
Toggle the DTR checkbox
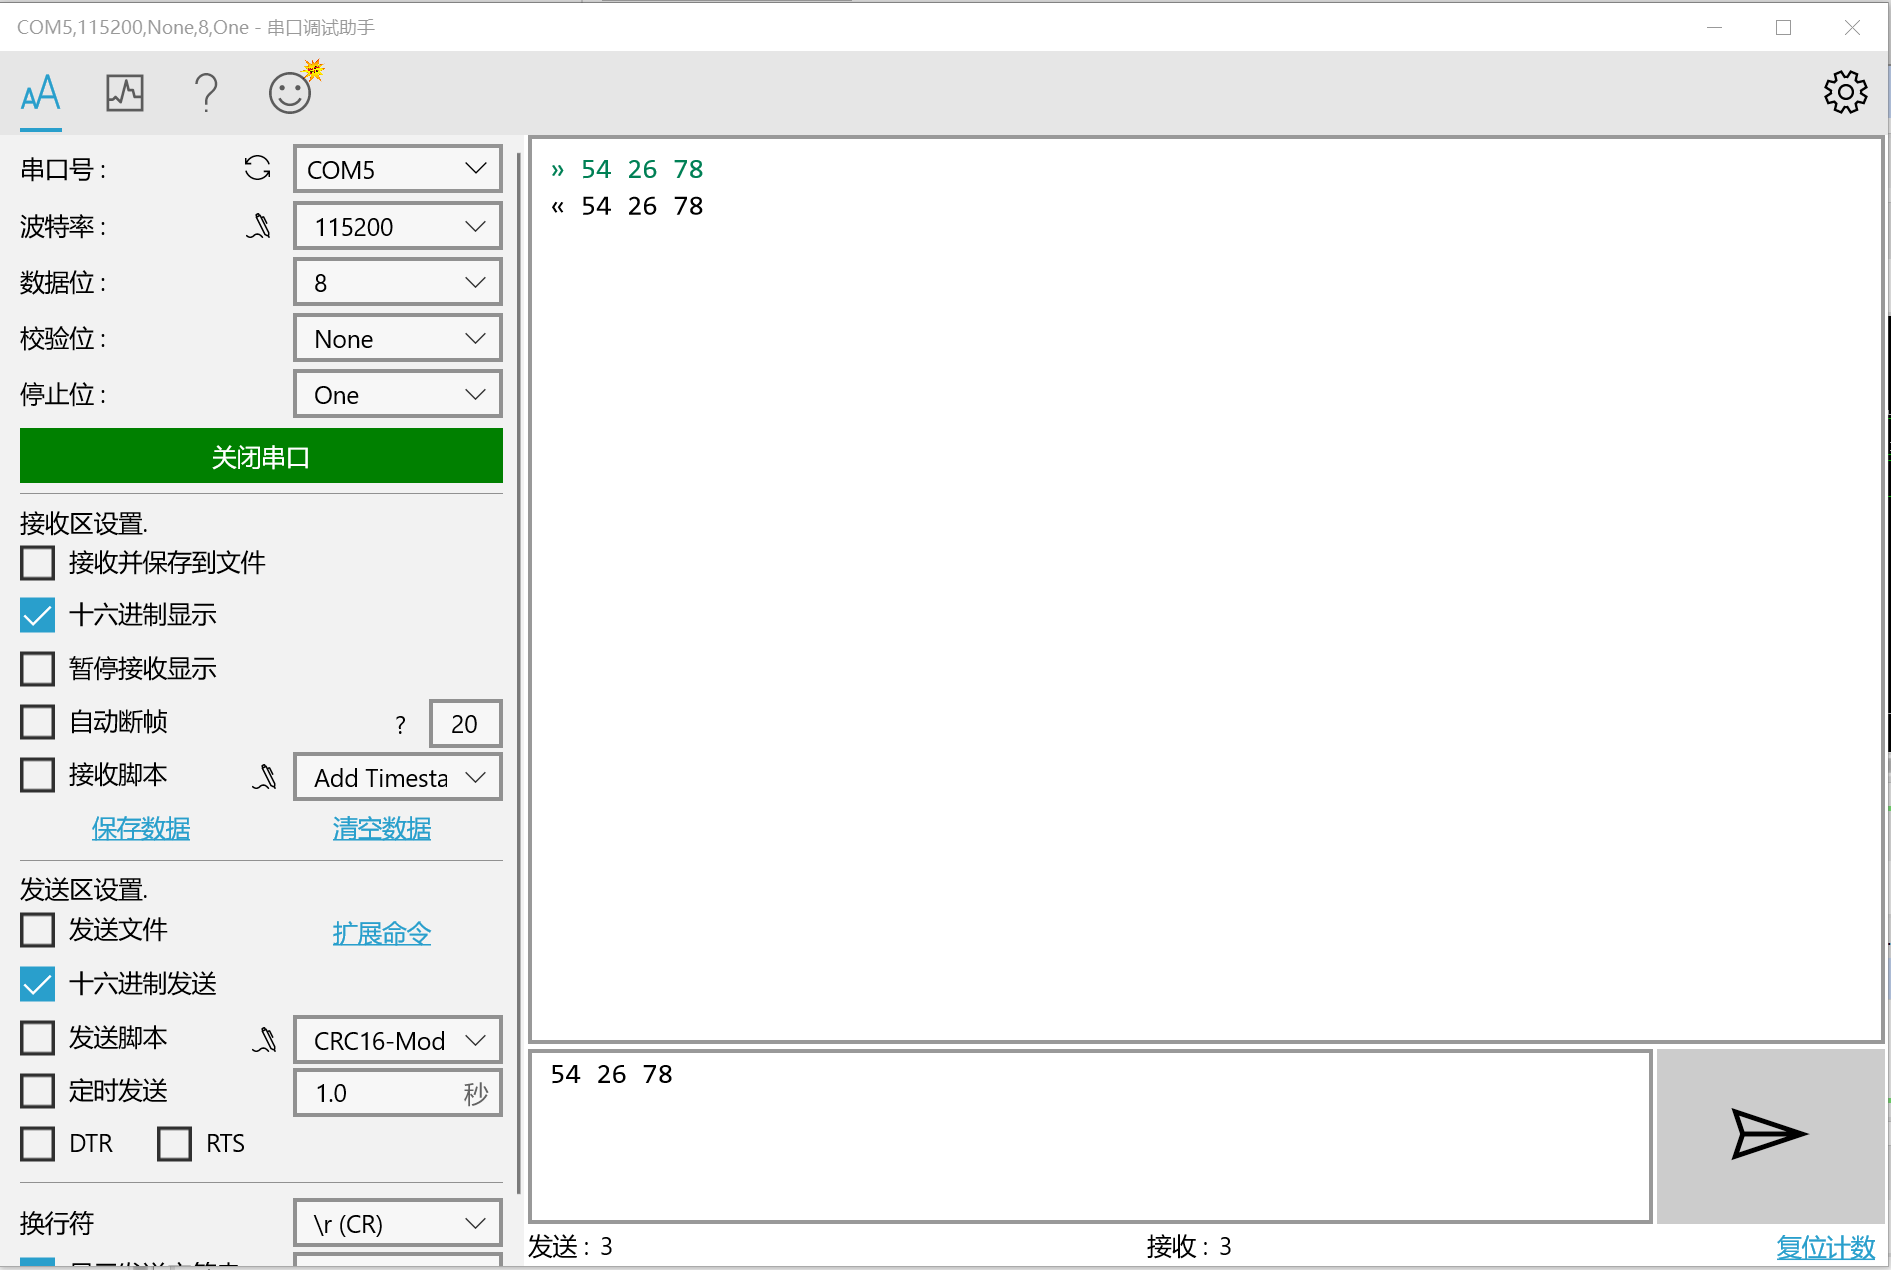click(38, 1144)
